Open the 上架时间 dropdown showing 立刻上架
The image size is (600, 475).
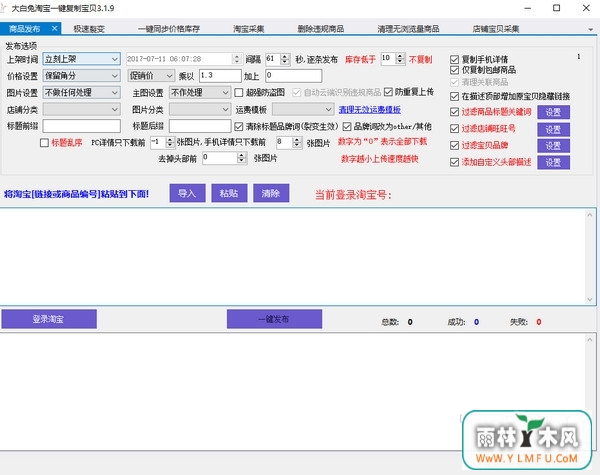[x=82, y=59]
